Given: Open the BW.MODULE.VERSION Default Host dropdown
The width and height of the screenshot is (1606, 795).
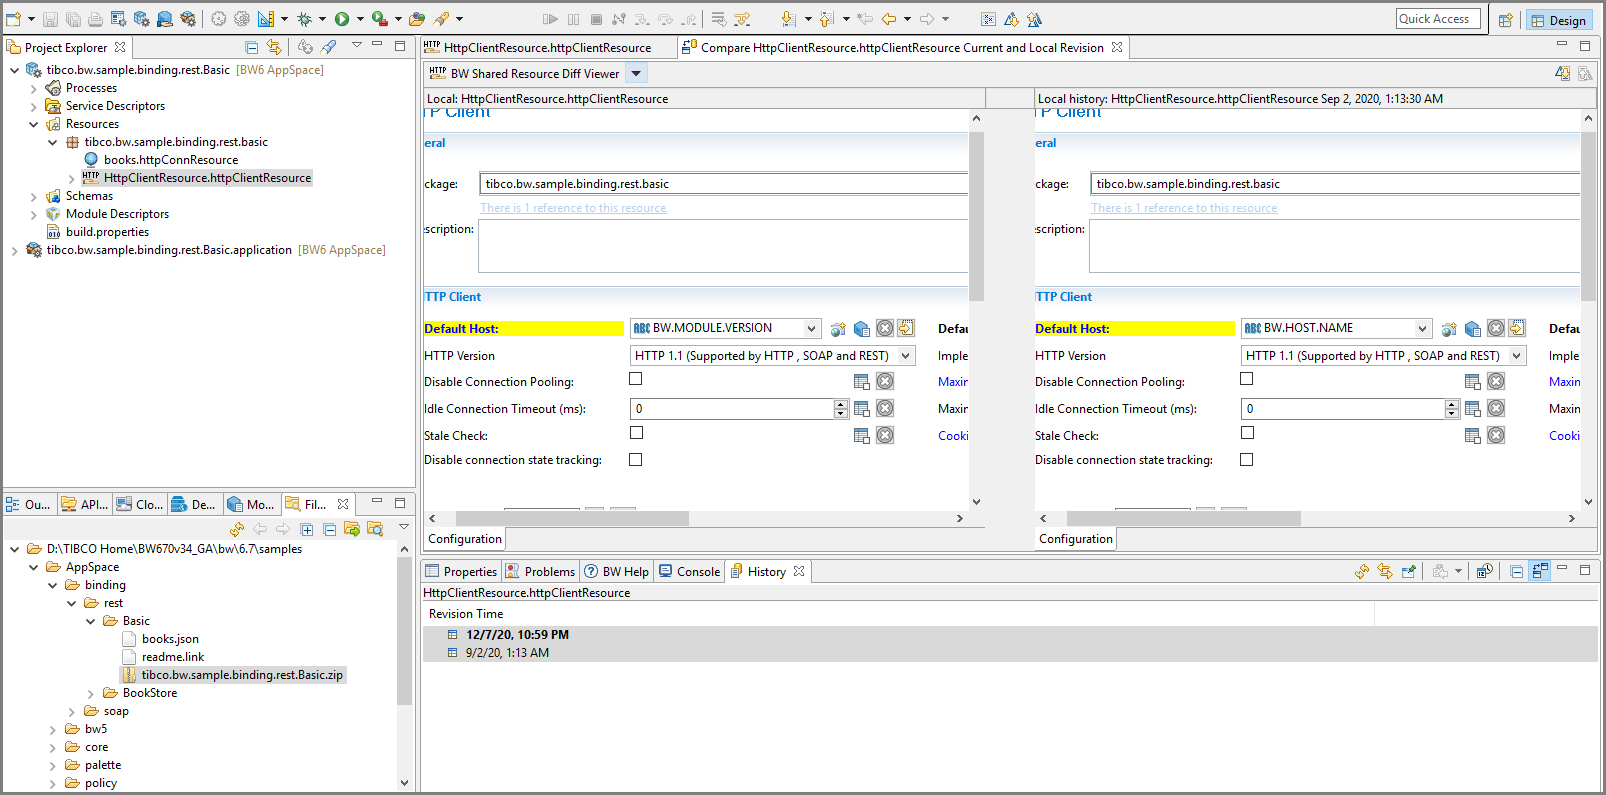Looking at the screenshot, I should [x=811, y=329].
